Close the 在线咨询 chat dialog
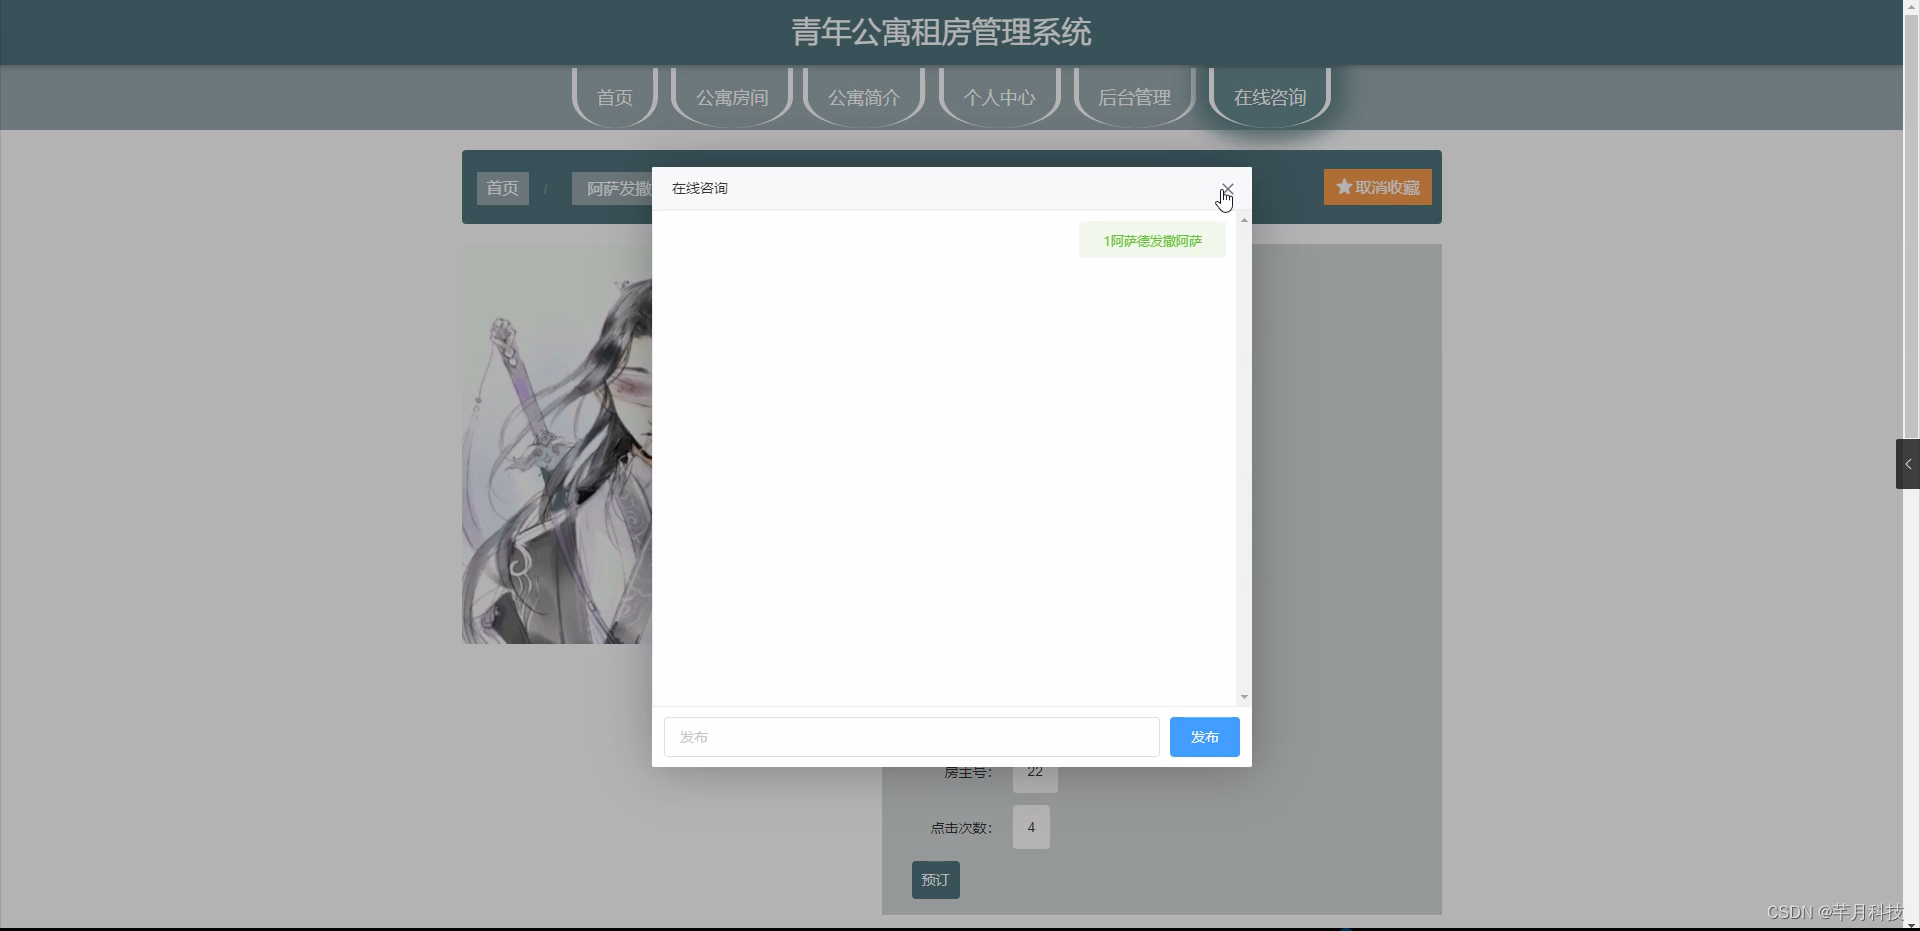The width and height of the screenshot is (1920, 931). point(1227,189)
